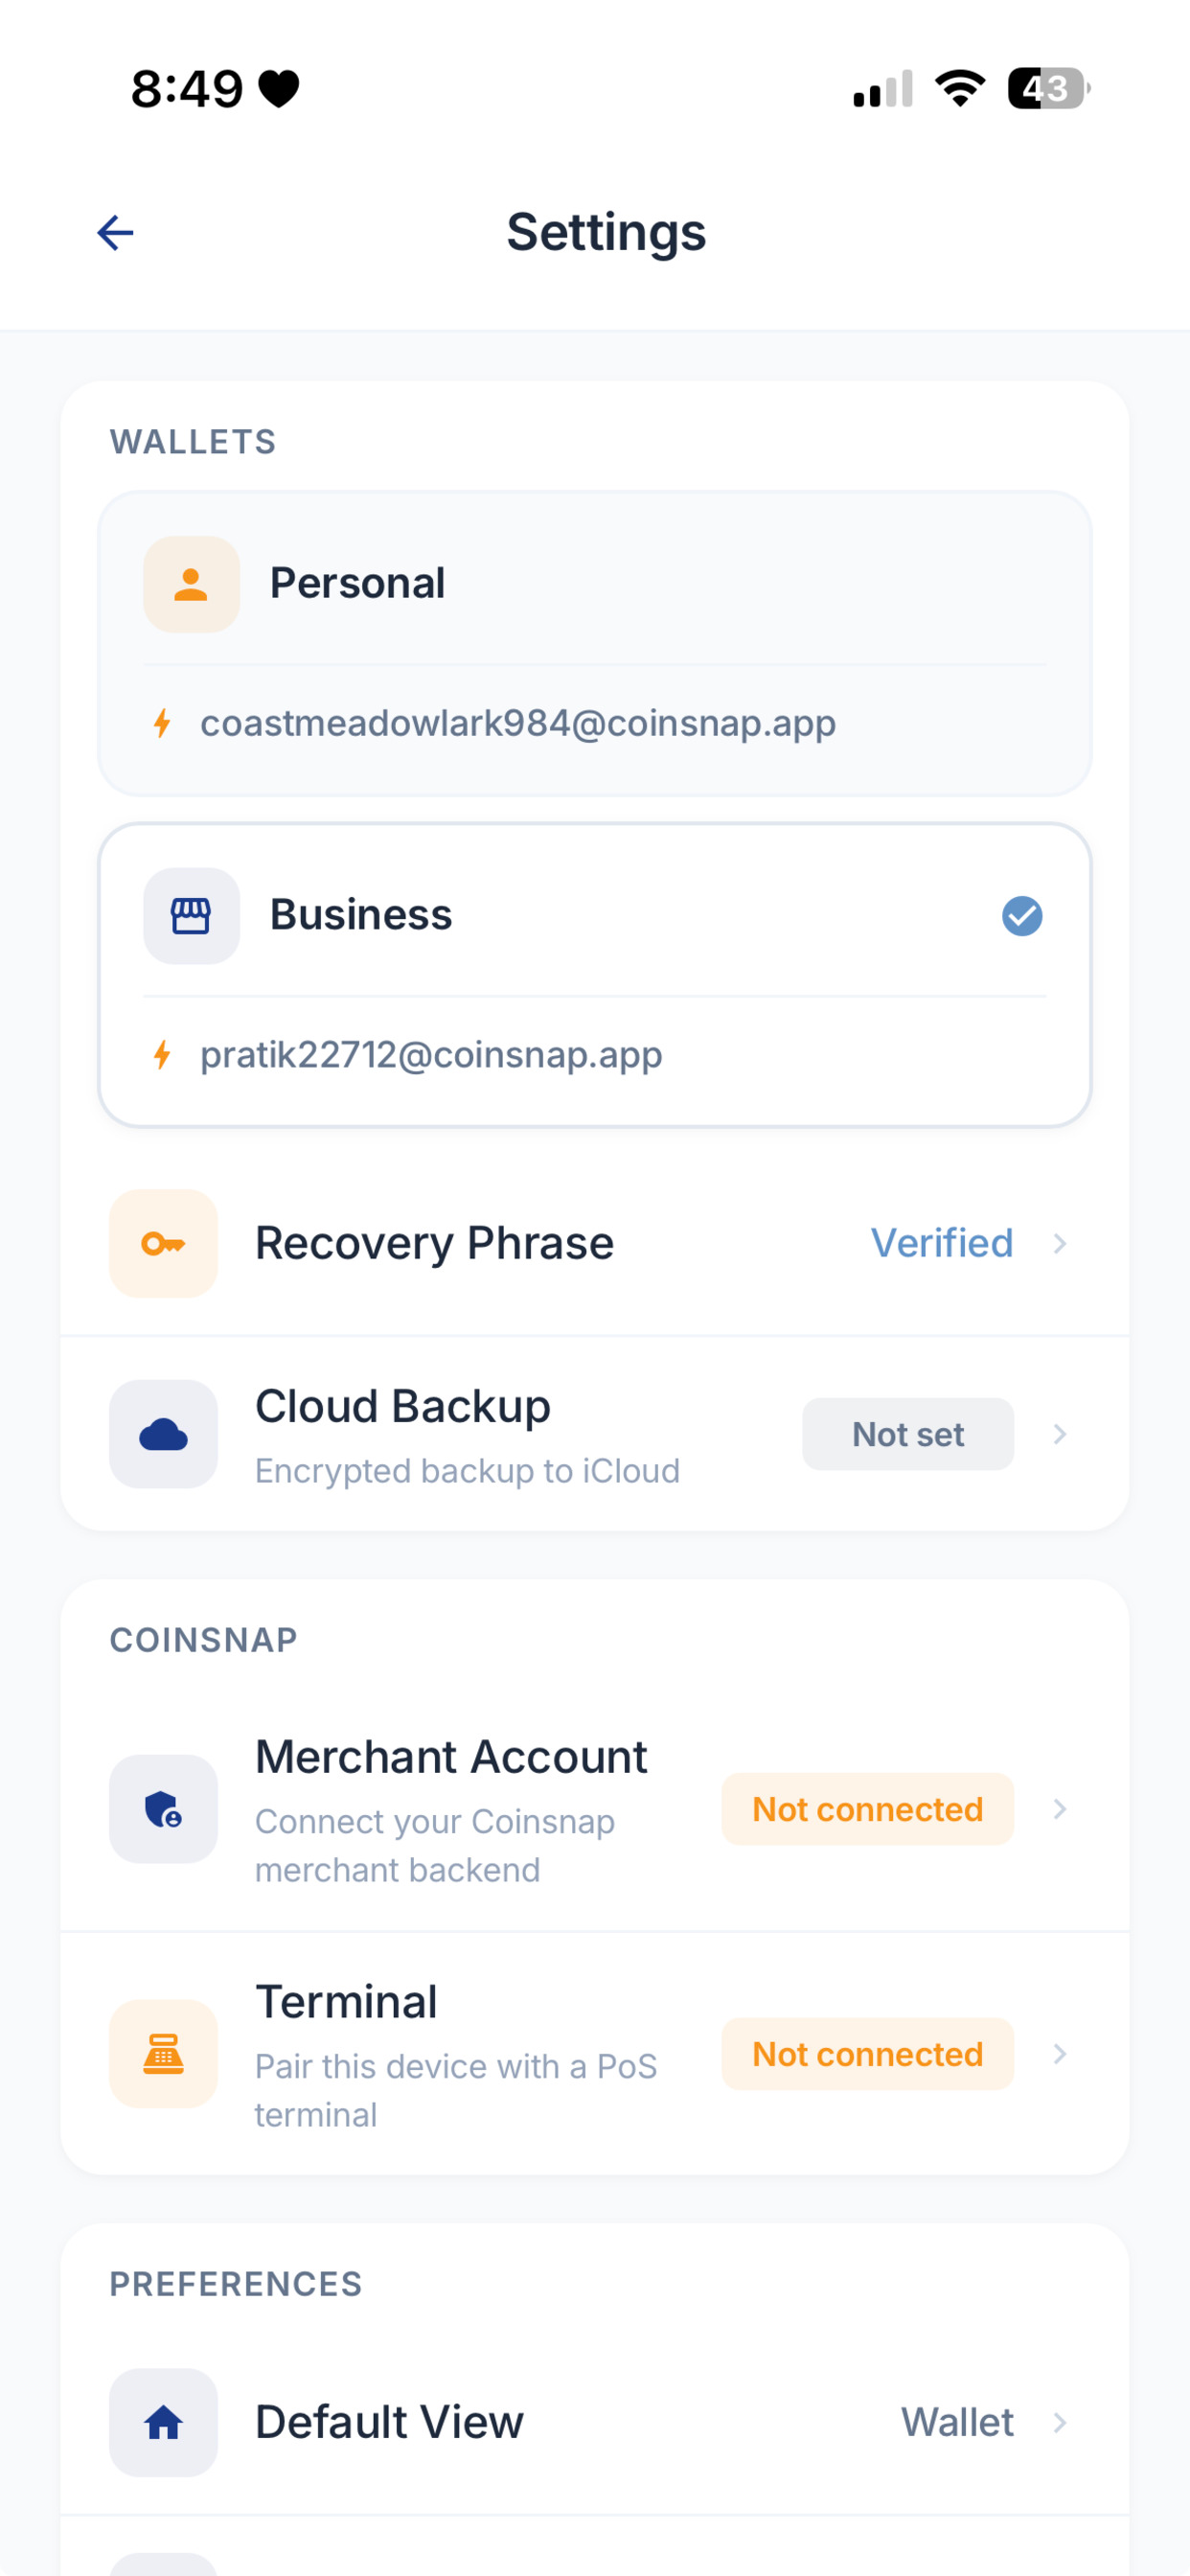The width and height of the screenshot is (1190, 2576).
Task: Tap the Default View home icon
Action: 163,2423
